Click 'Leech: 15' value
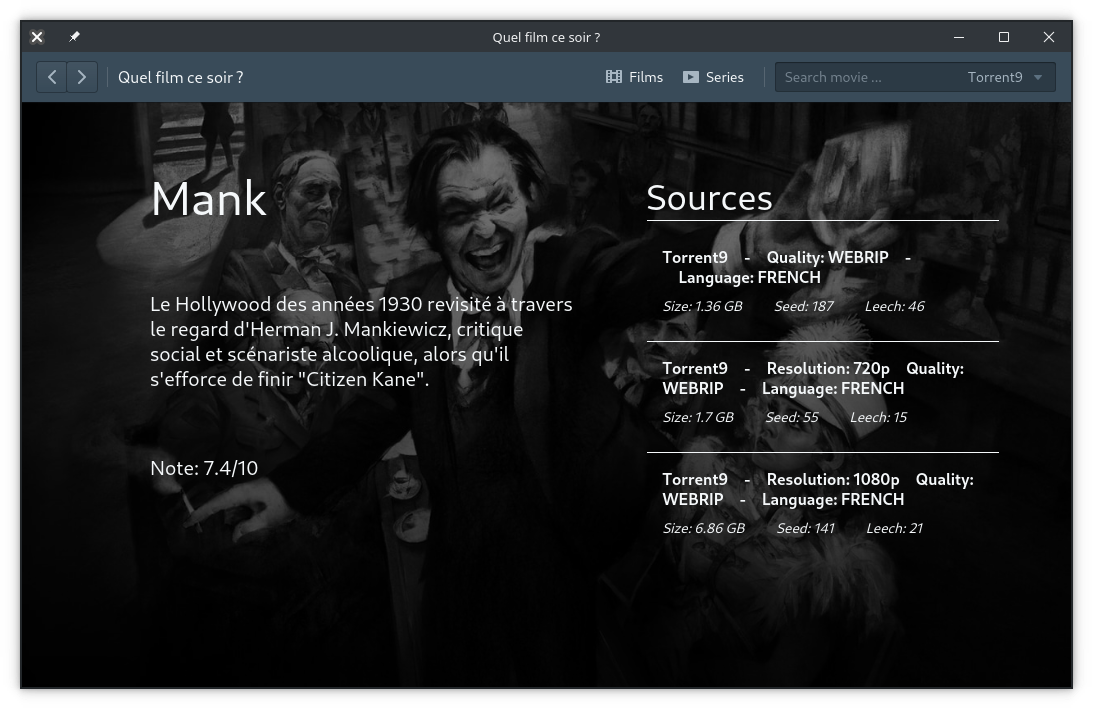 point(878,417)
